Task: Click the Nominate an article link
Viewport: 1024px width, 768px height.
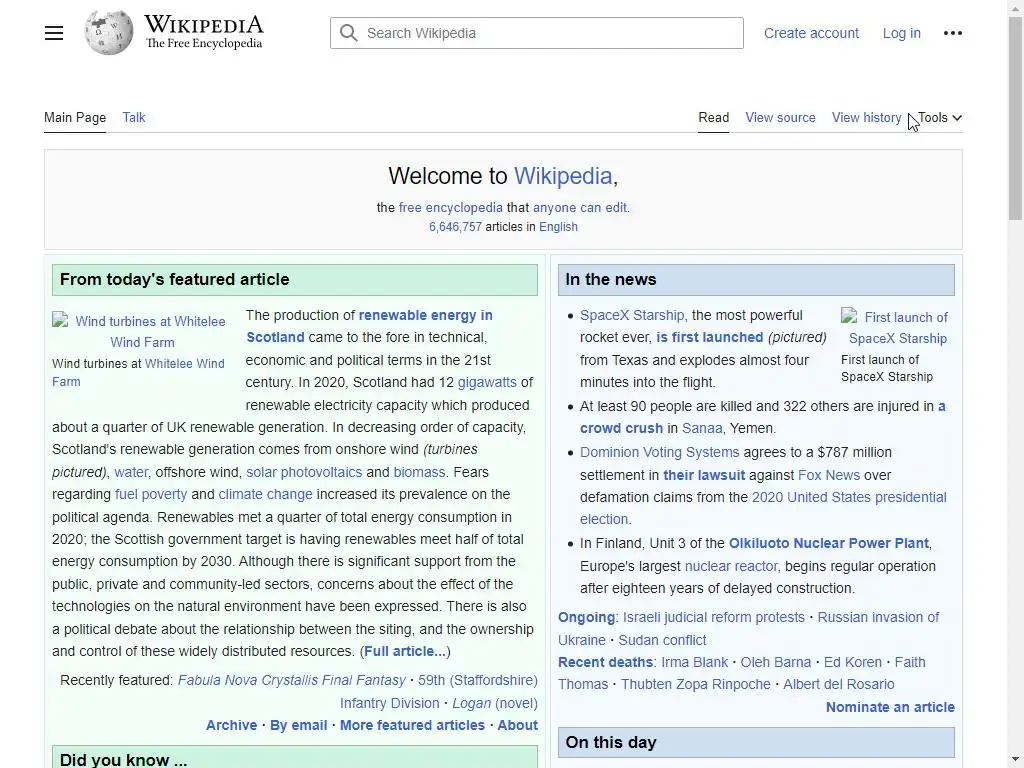Action: (890, 707)
